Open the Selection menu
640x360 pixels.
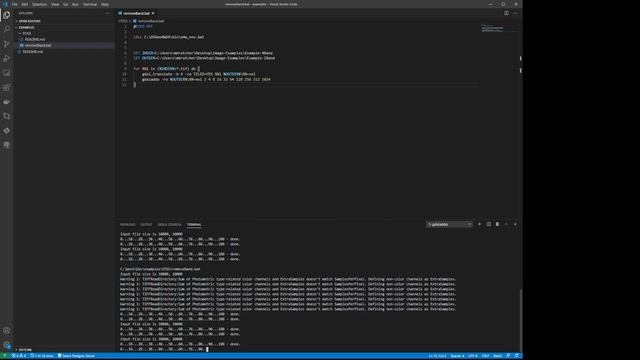coord(39,4)
